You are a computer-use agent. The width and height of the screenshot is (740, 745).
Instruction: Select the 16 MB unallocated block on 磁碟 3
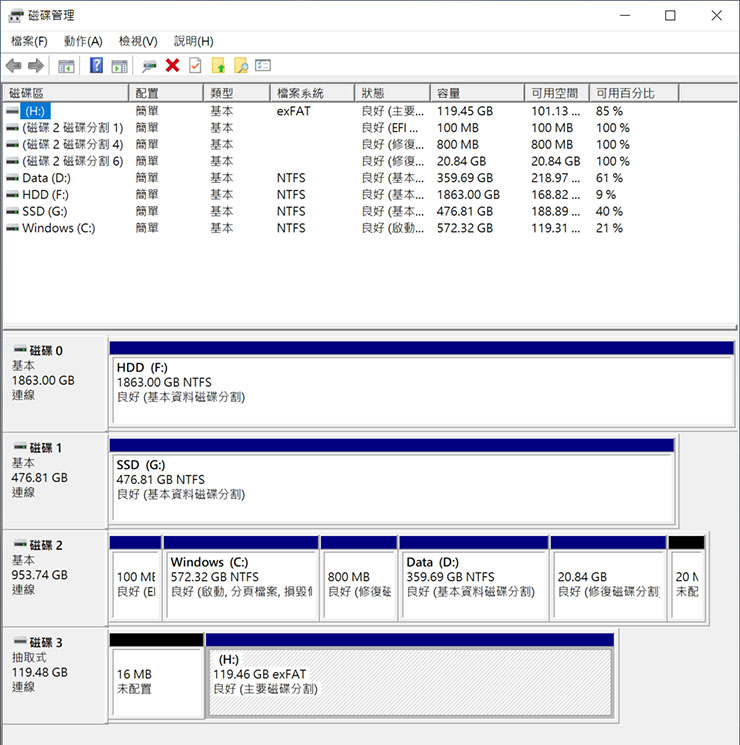155,682
